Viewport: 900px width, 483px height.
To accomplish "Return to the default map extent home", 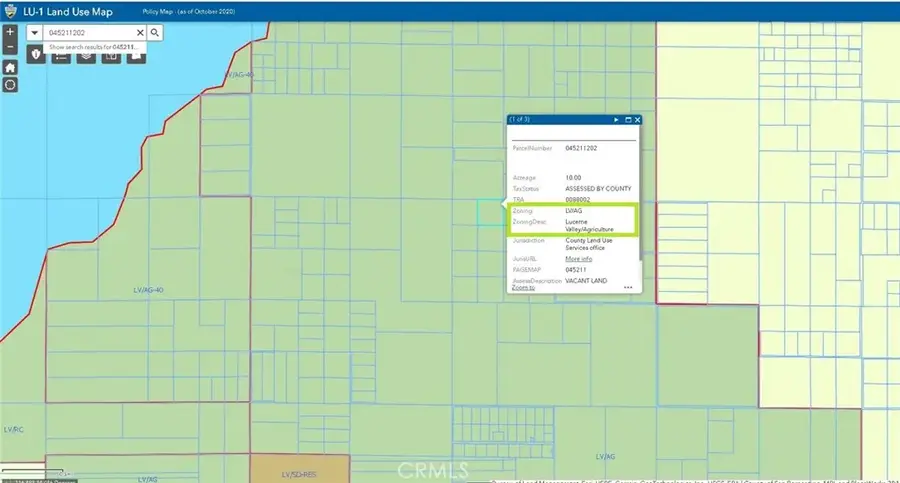I will 10,67.
